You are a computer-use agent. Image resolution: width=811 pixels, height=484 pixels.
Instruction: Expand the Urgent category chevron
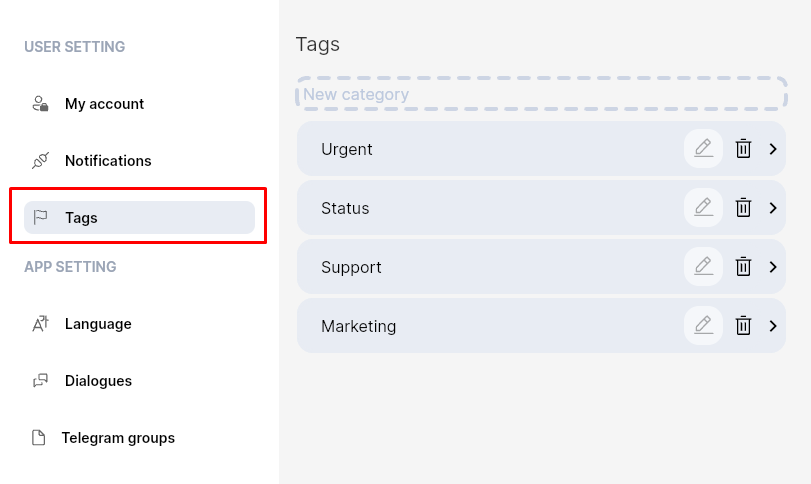point(773,149)
